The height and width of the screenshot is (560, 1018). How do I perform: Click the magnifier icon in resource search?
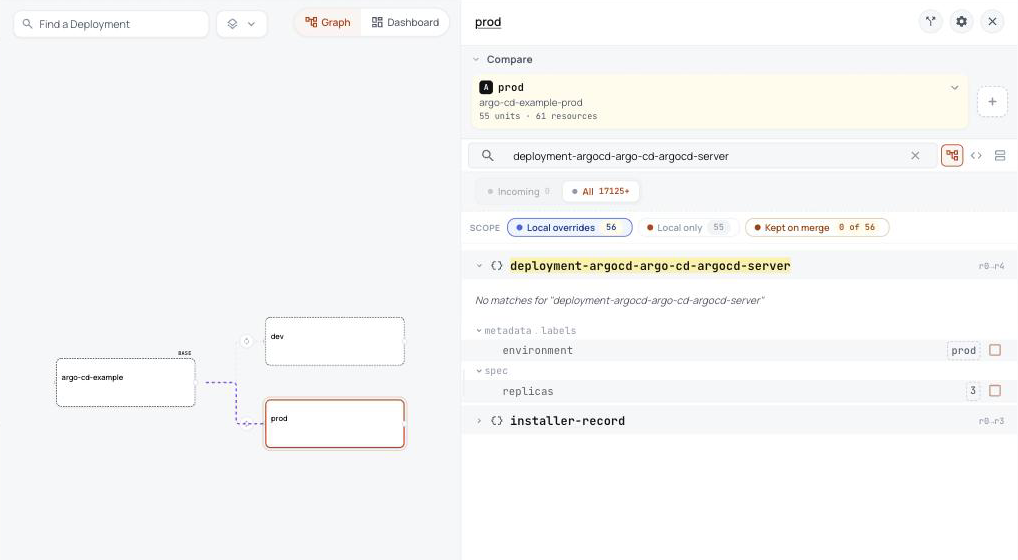click(488, 156)
